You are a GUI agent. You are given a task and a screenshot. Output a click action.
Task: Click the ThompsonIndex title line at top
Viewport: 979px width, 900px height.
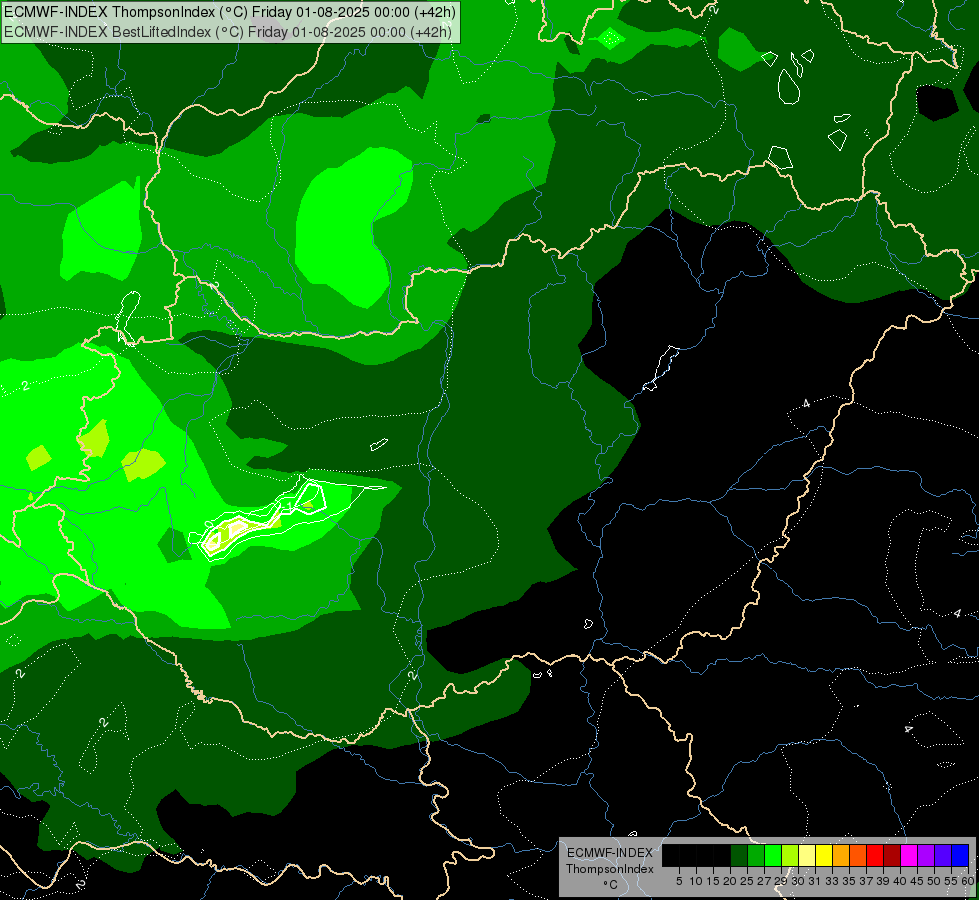[x=230, y=12]
